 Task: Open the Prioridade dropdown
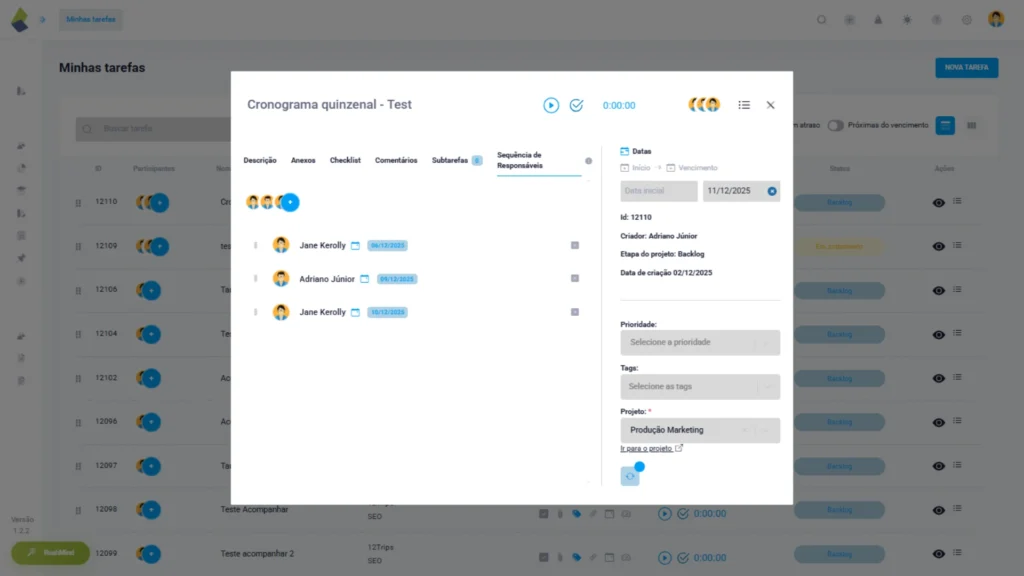(699, 342)
